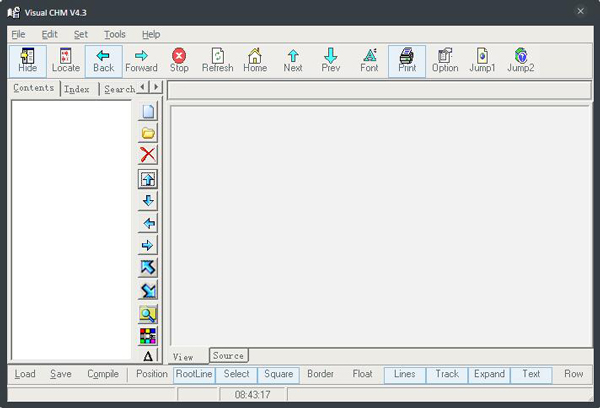This screenshot has height=408, width=600.
Task: Delete item with the red X icon
Action: coord(148,155)
